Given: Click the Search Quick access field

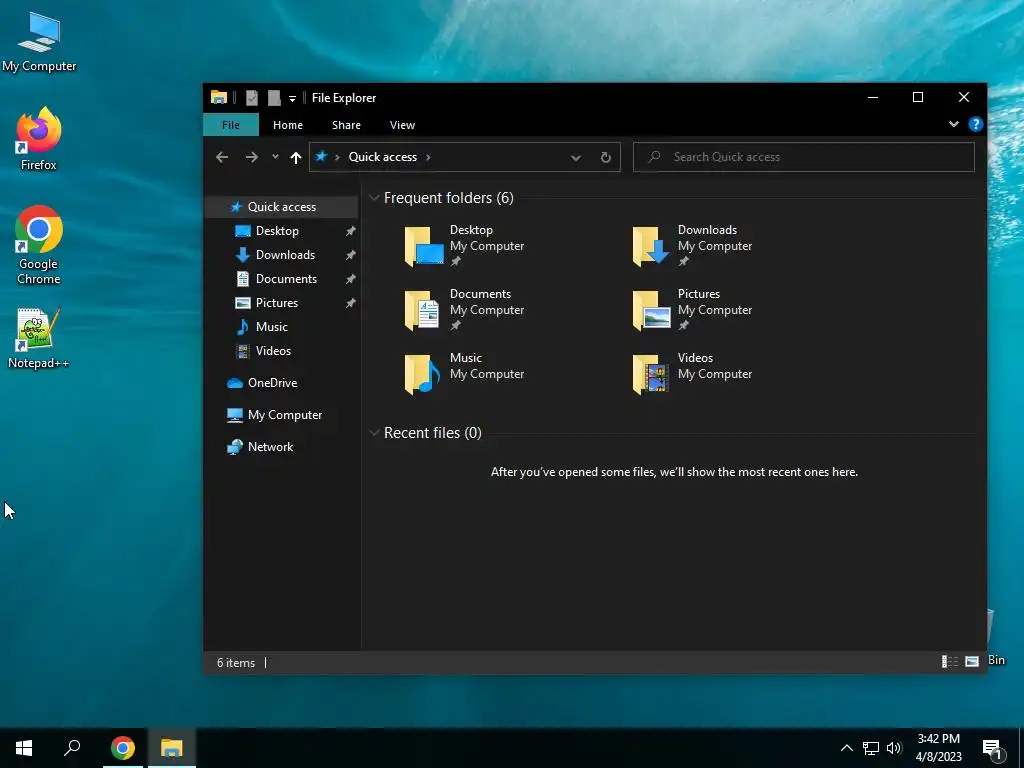Looking at the screenshot, I should click(x=804, y=157).
